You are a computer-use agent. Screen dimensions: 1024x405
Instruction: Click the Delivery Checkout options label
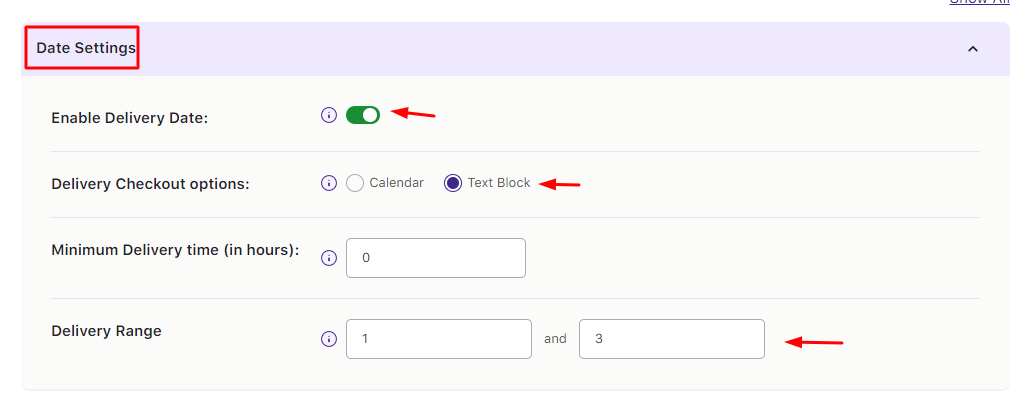150,184
